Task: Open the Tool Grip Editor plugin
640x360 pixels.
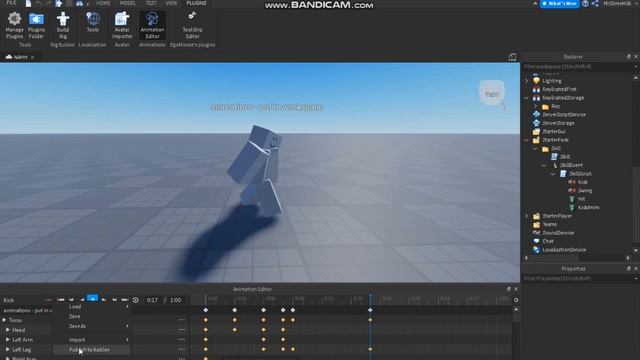Action: 192,25
